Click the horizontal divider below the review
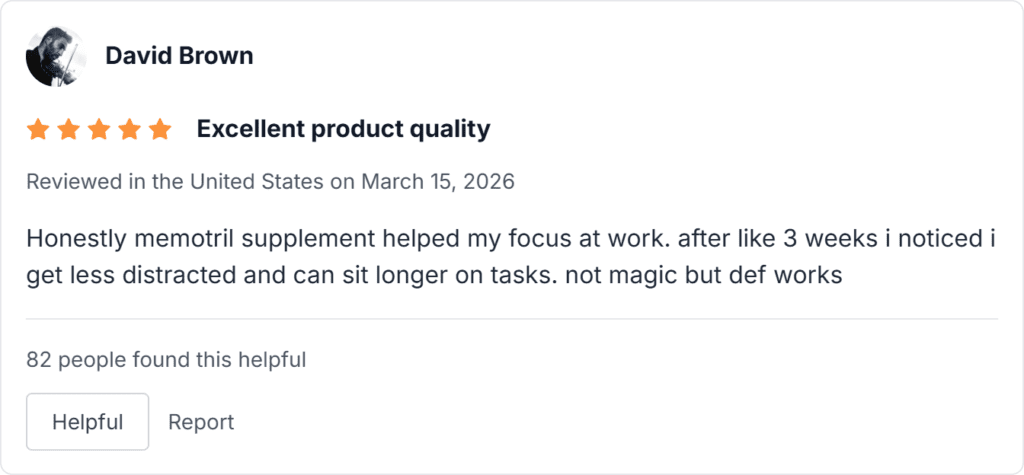 click(512, 319)
